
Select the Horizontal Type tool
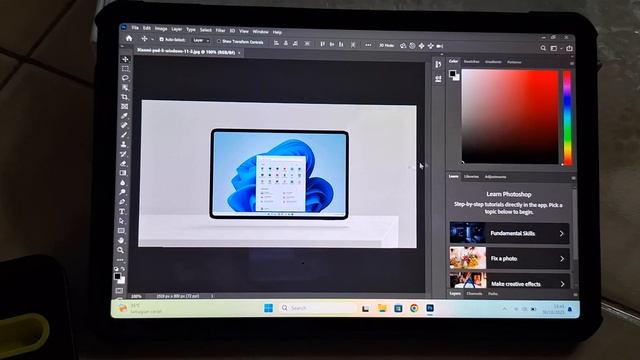click(122, 211)
